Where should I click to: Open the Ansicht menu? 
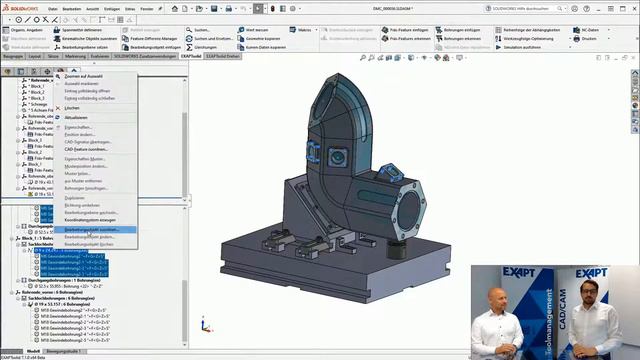click(92, 9)
